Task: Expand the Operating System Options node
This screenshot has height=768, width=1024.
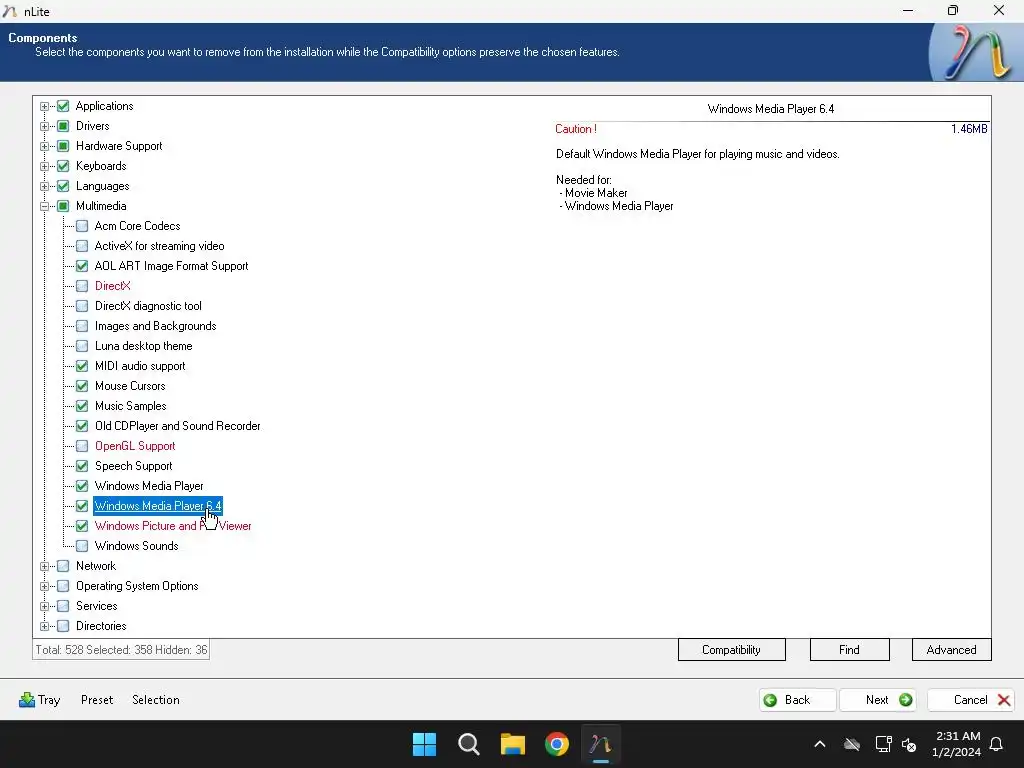Action: [x=44, y=586]
